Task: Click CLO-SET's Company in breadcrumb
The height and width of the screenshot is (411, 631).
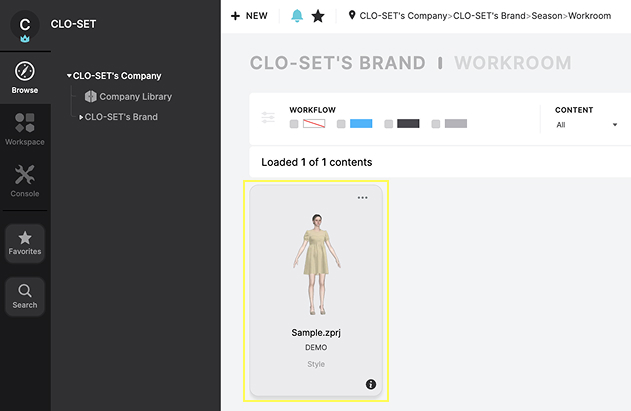Action: click(x=403, y=16)
